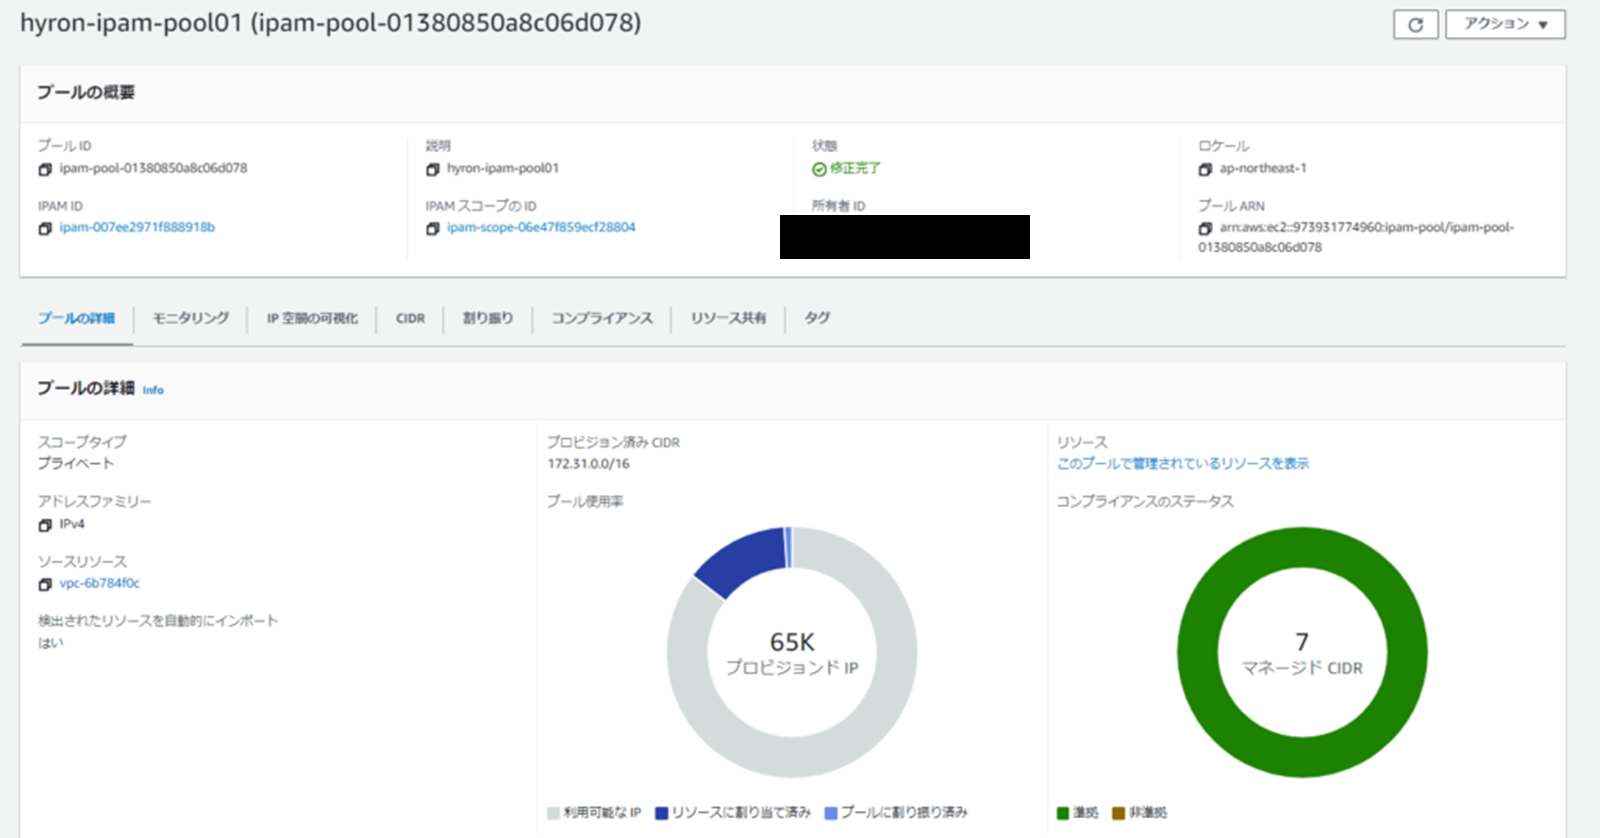Switch to the IP 空間の可視化 tab

pyautogui.click(x=312, y=318)
